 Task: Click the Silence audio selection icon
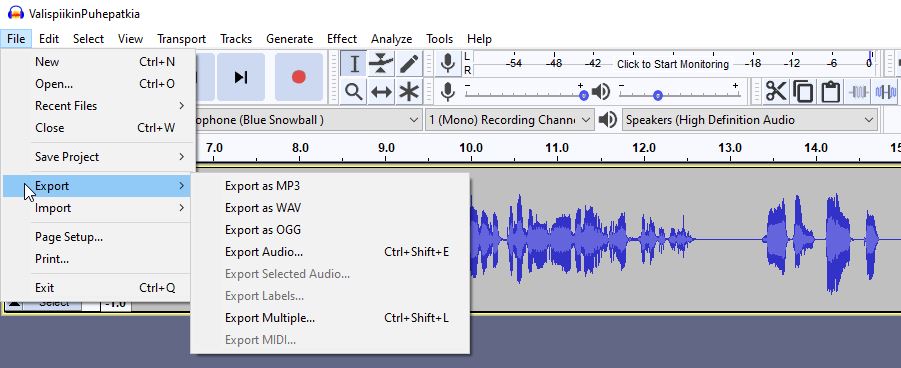click(885, 91)
